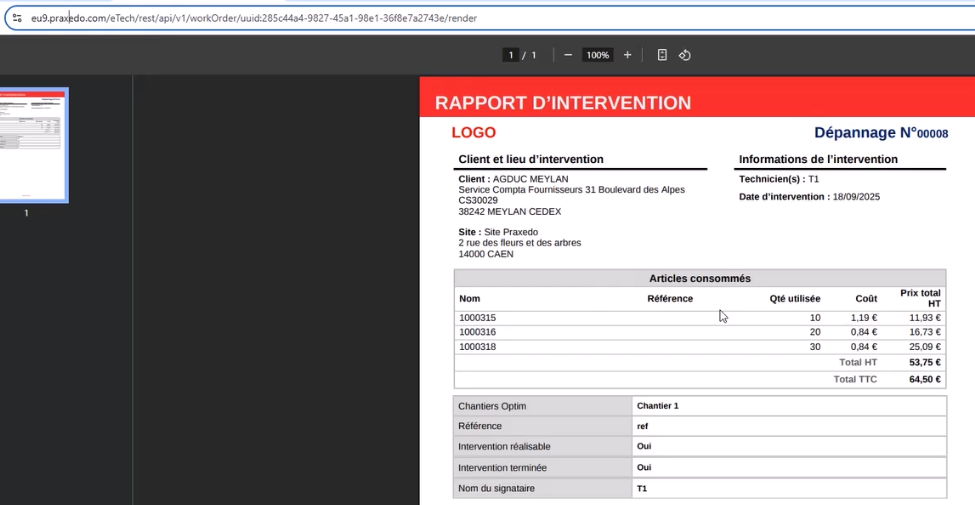Click Nom du signataire label
This screenshot has height=505, width=975.
(496, 488)
